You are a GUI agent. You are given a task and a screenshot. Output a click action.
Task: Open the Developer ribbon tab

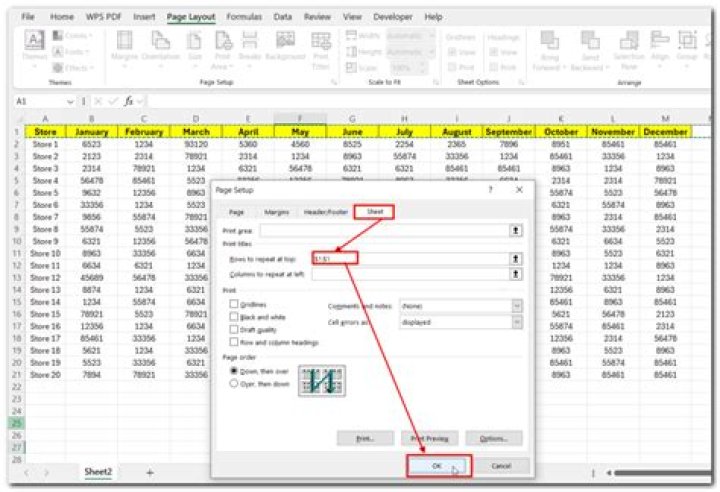[x=393, y=17]
